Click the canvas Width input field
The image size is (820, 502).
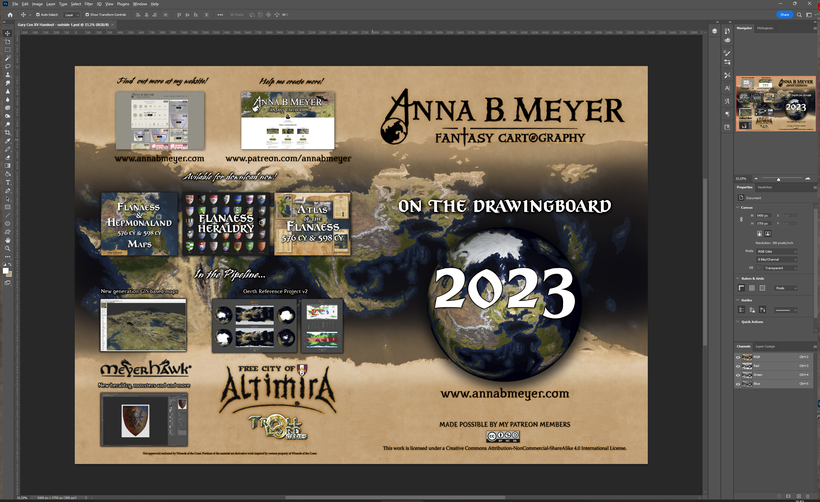coord(764,215)
